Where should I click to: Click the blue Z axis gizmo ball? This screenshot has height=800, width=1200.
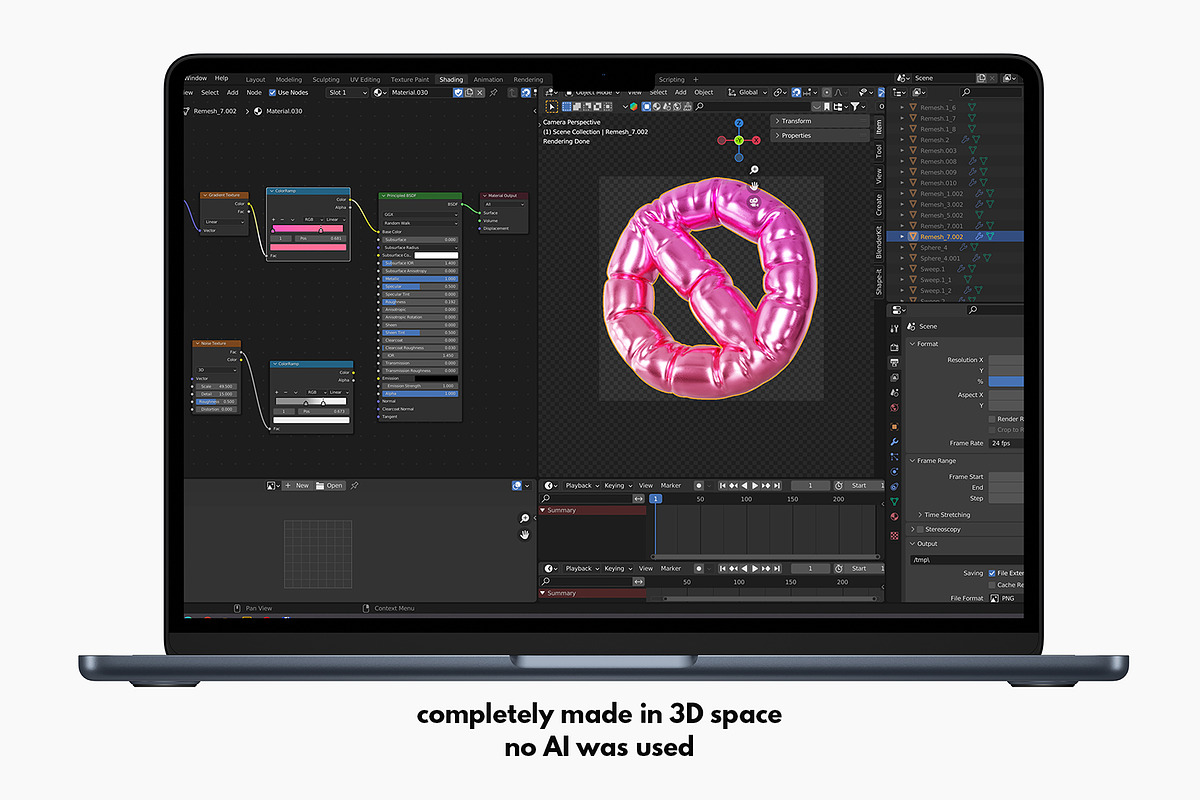pyautogui.click(x=739, y=123)
